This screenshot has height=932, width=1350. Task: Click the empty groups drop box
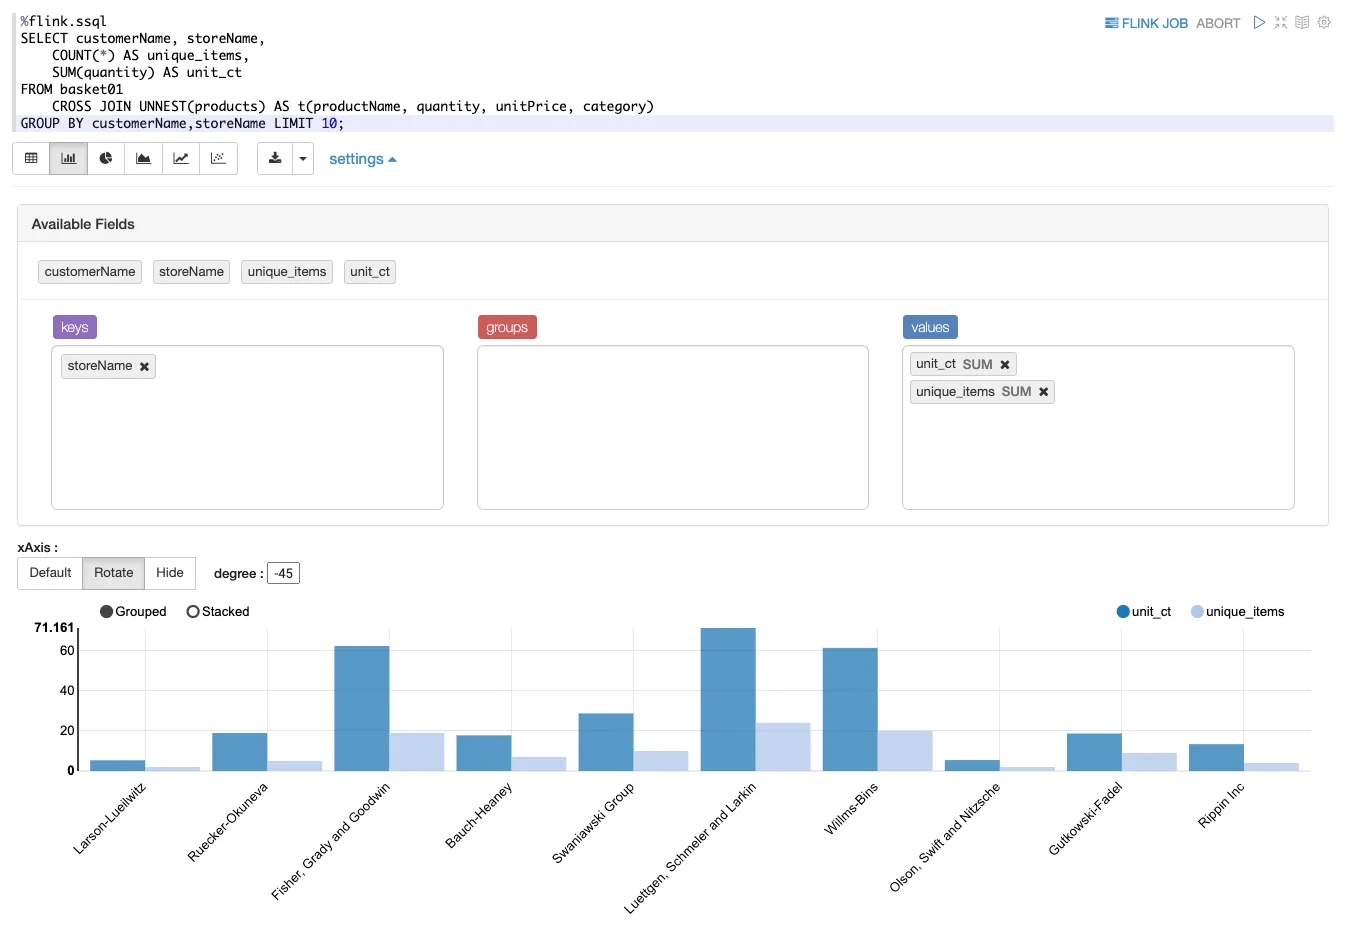coord(673,428)
